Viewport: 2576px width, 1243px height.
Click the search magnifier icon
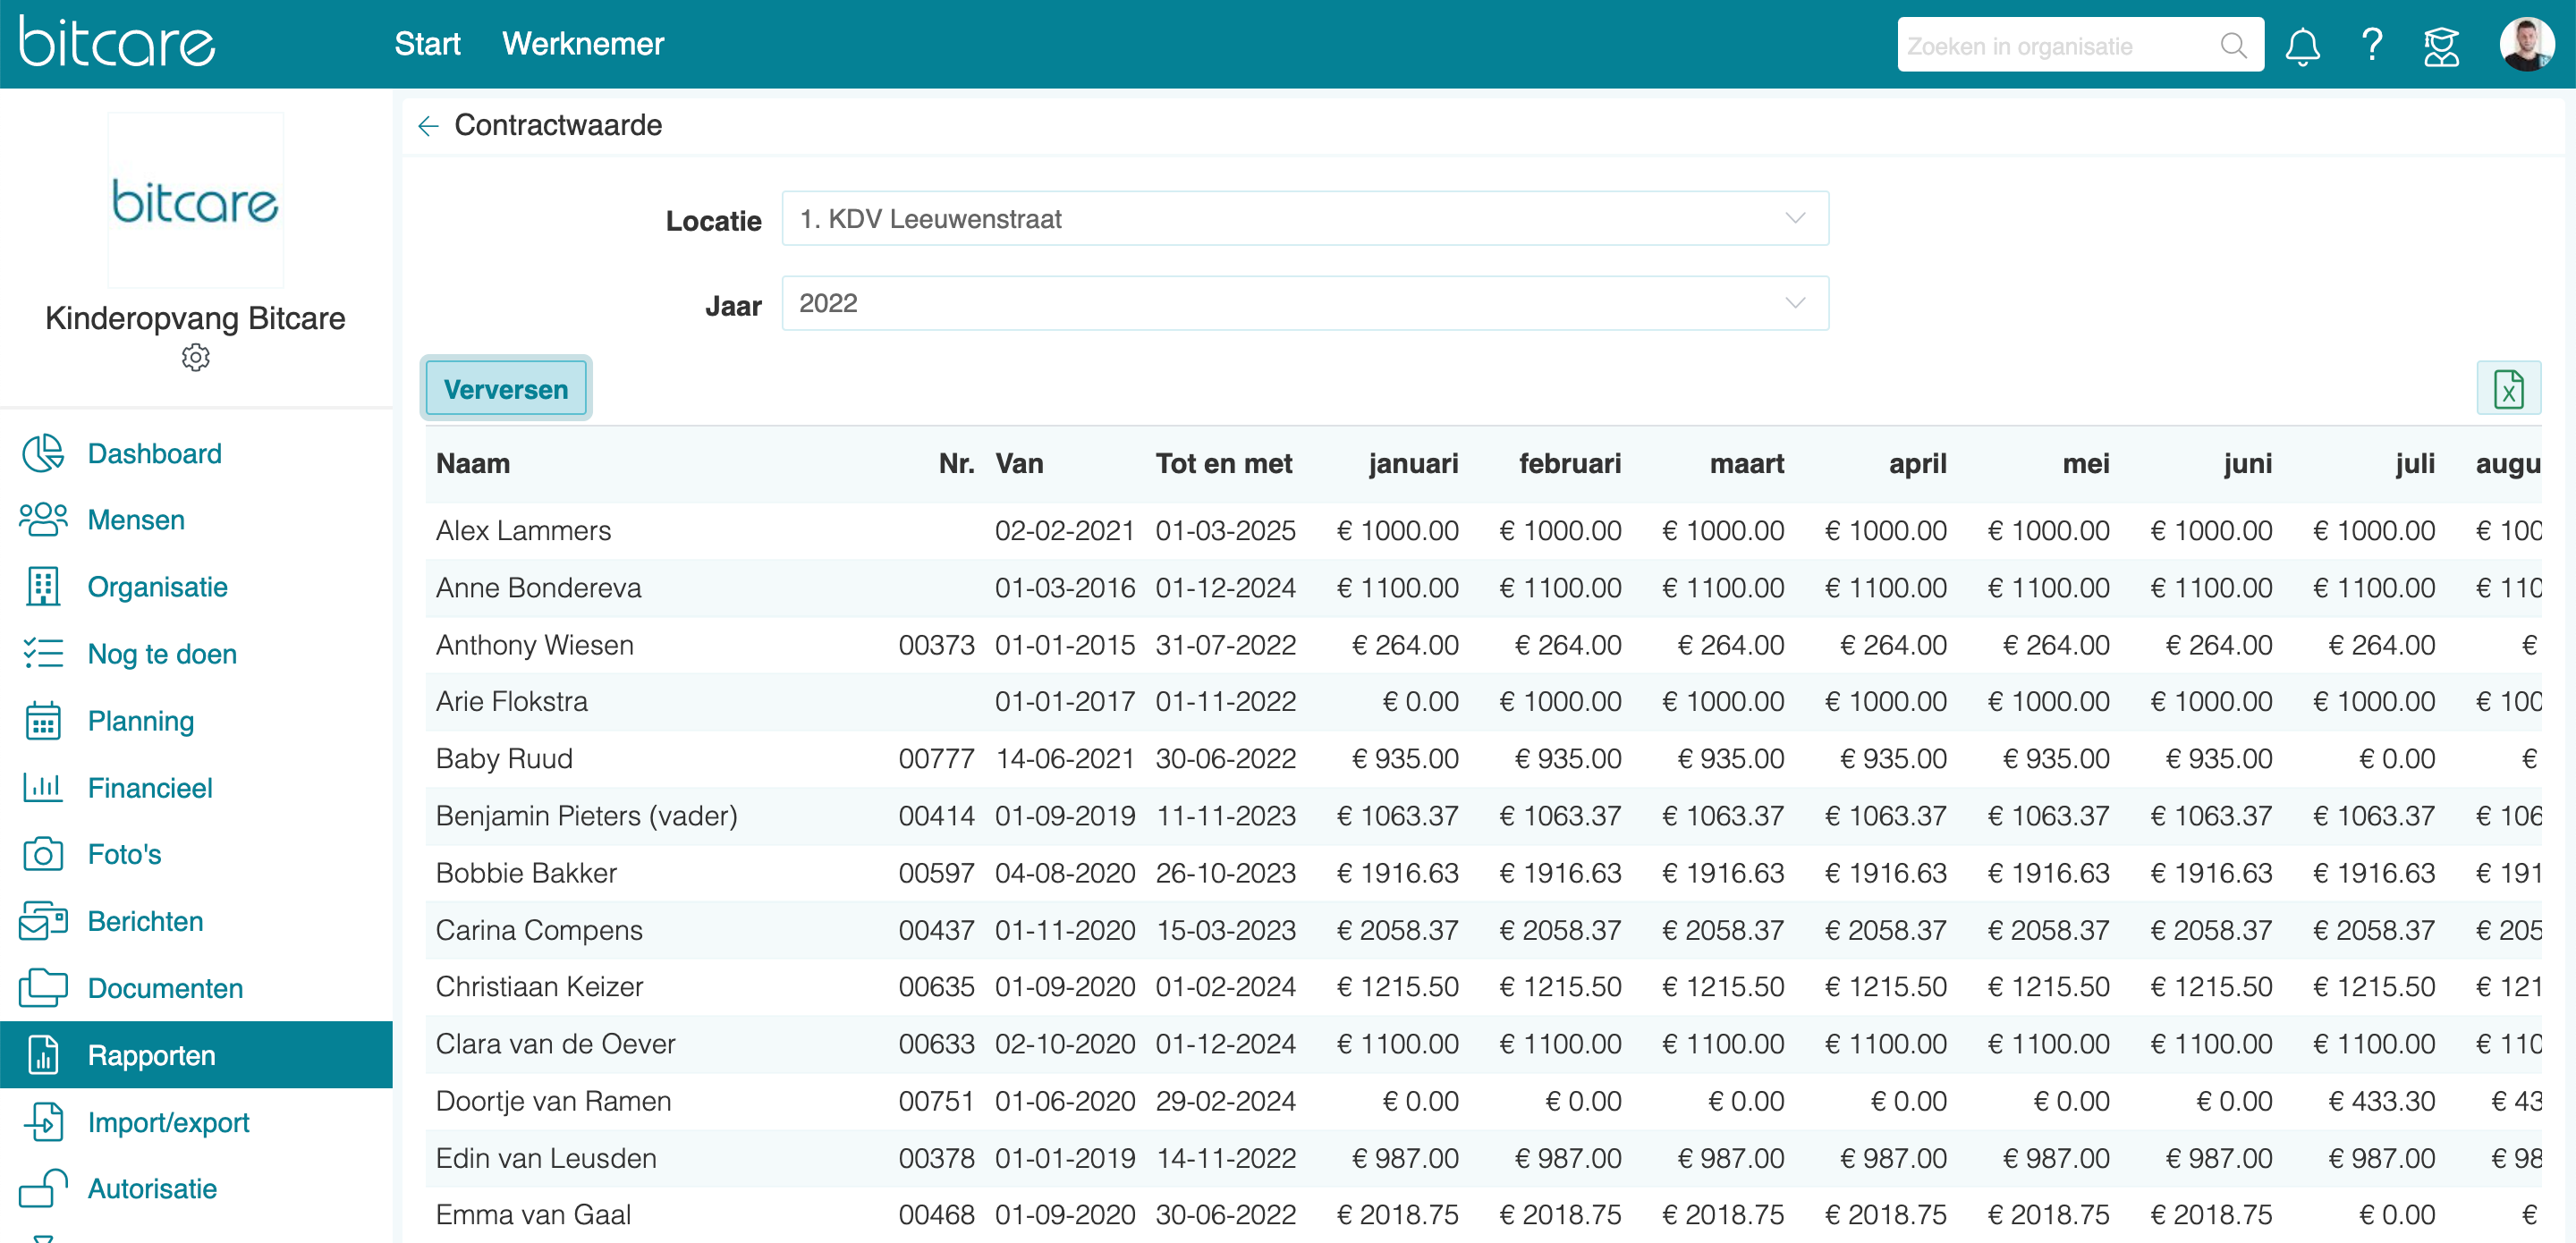(x=2233, y=46)
